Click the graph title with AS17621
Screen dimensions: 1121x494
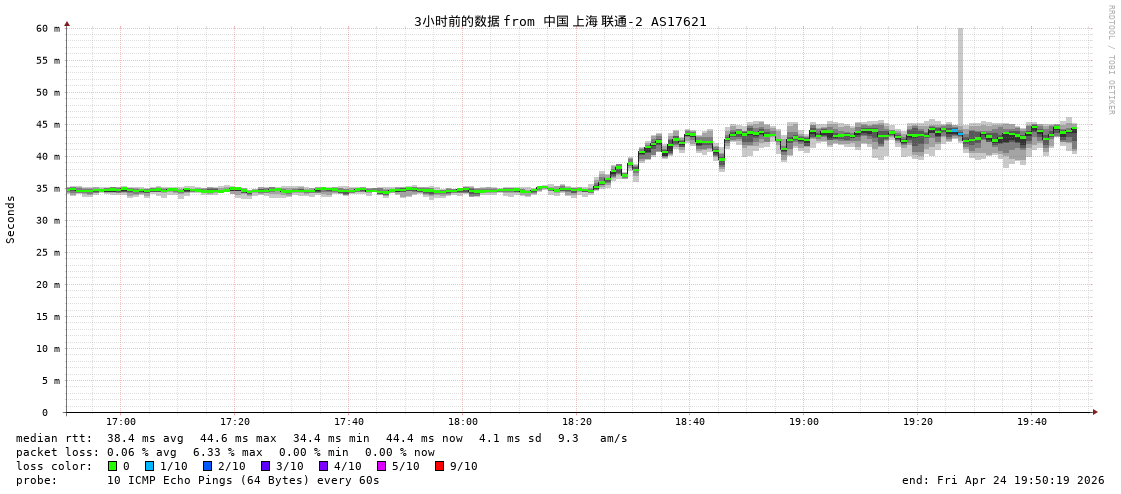(x=560, y=21)
